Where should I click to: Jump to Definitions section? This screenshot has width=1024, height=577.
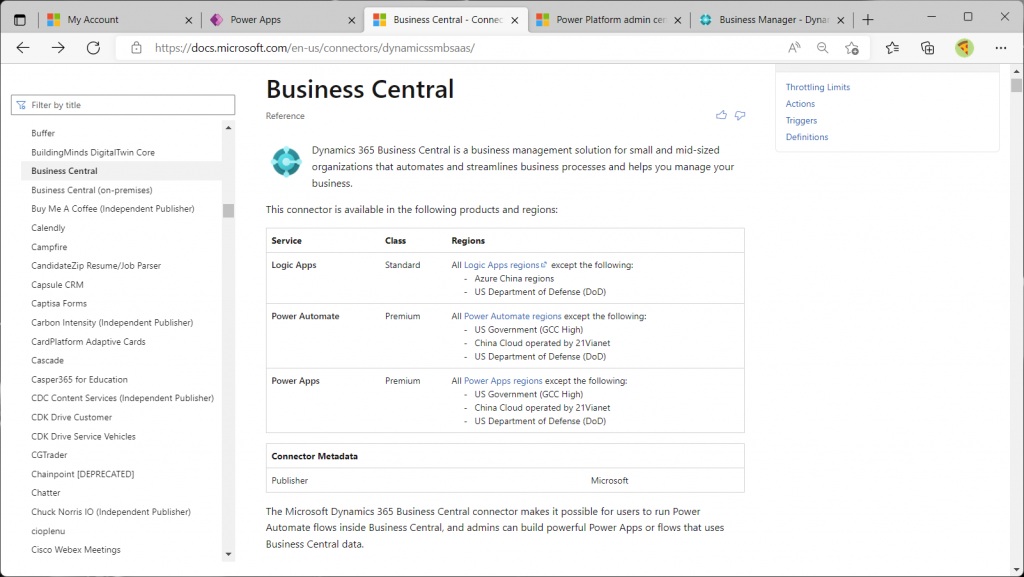[x=807, y=137]
